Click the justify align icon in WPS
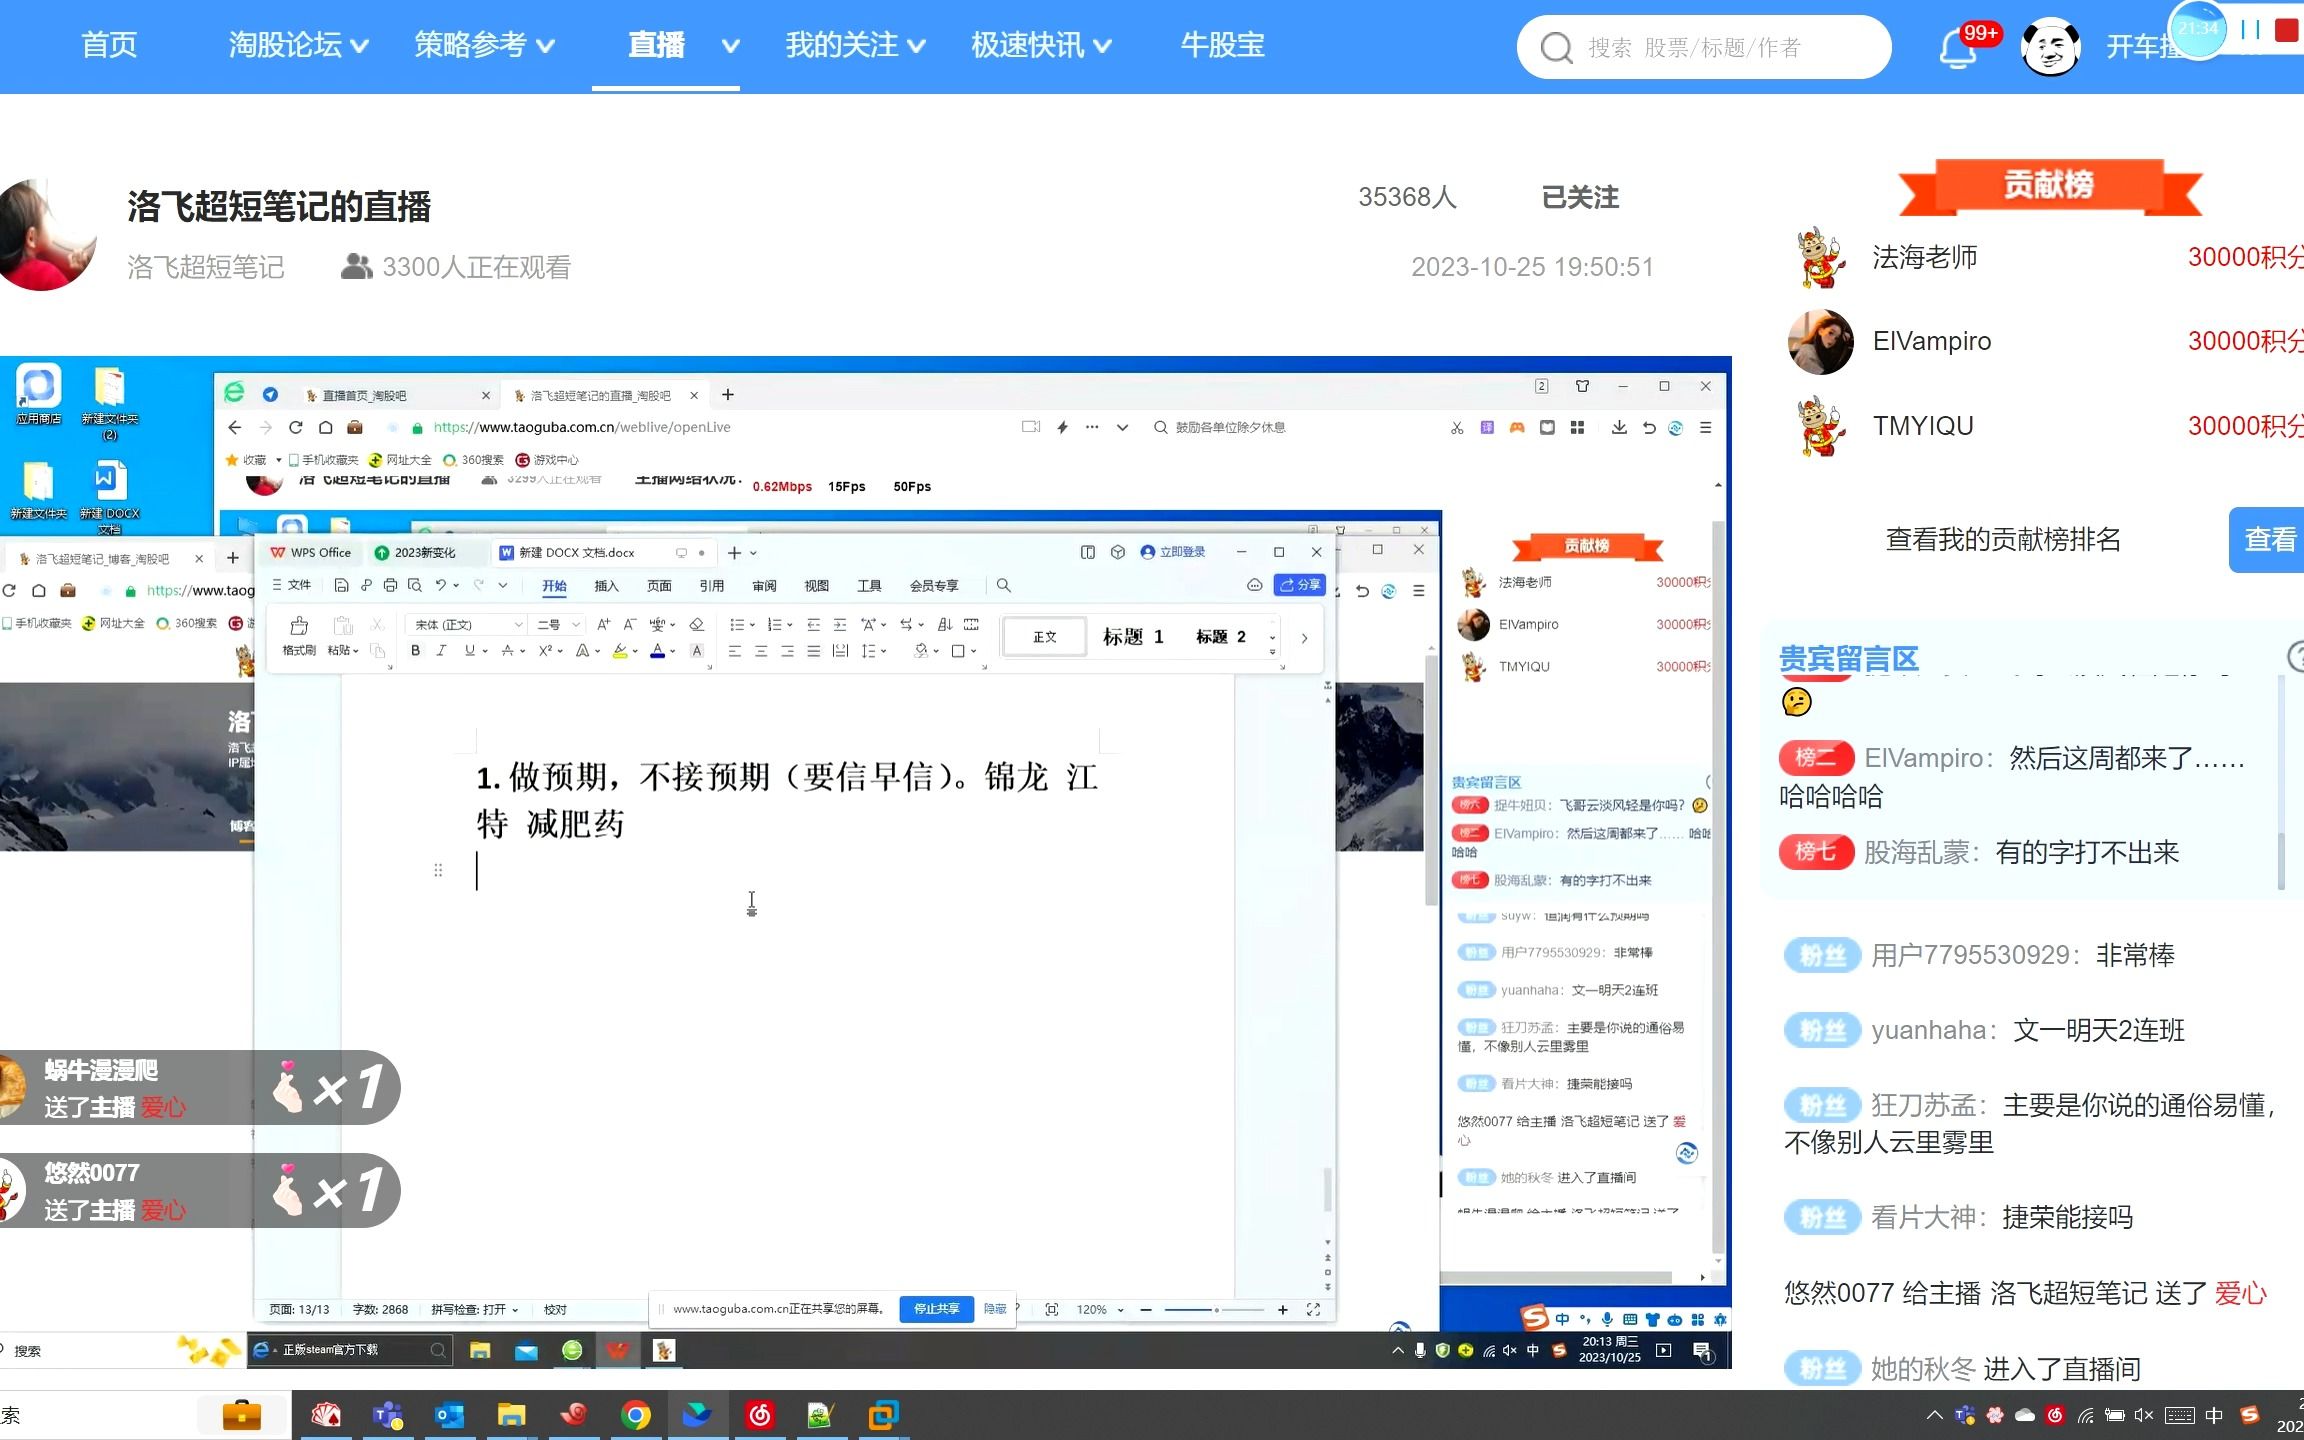The image size is (2304, 1440). (813, 651)
